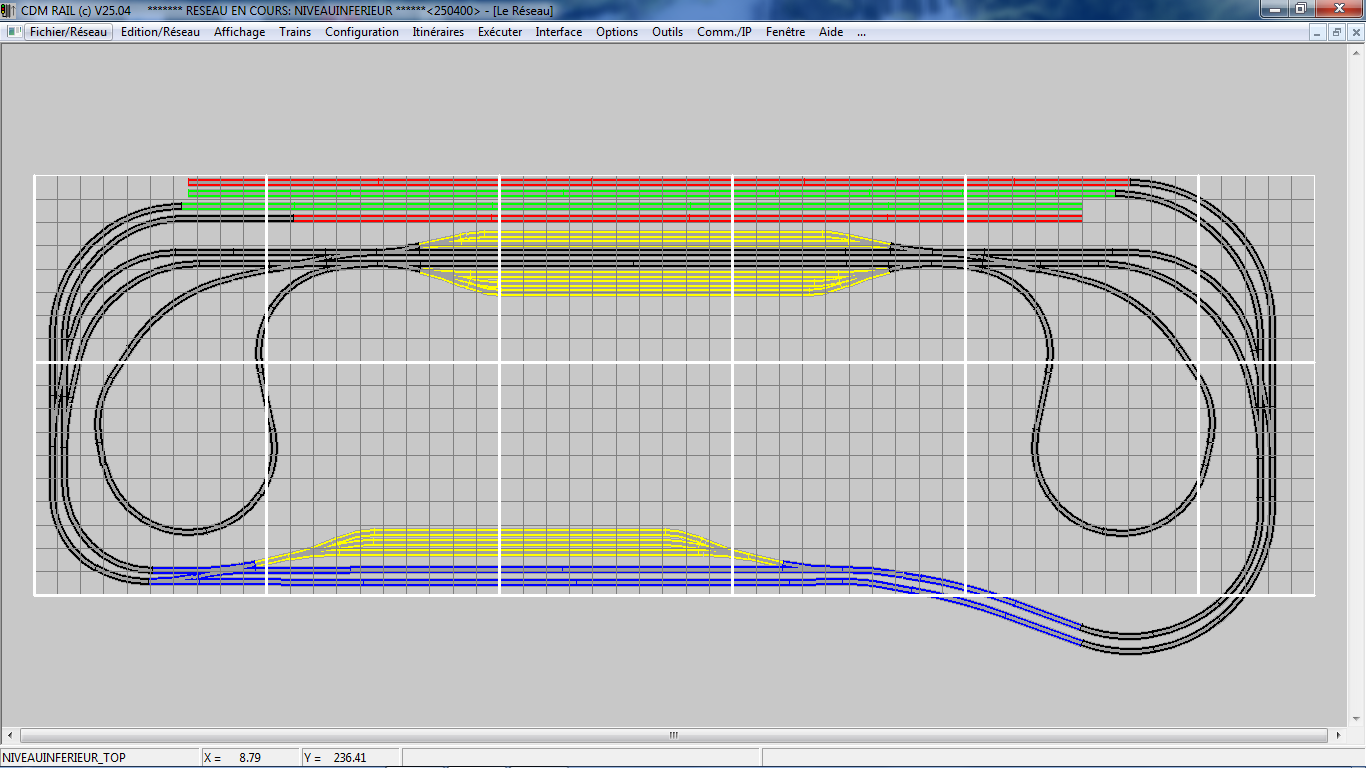
Task: Click the '...' menu bar item
Action: point(861,32)
